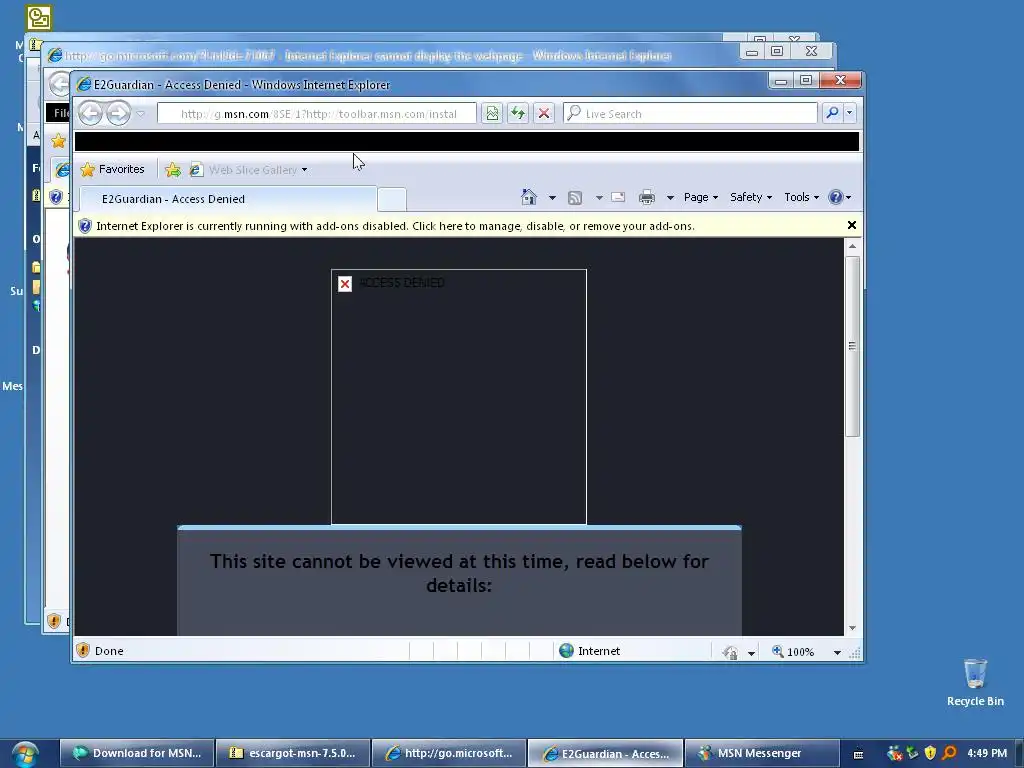Screen dimensions: 1024x768
Task: Open the Favorites center
Action: 112,170
